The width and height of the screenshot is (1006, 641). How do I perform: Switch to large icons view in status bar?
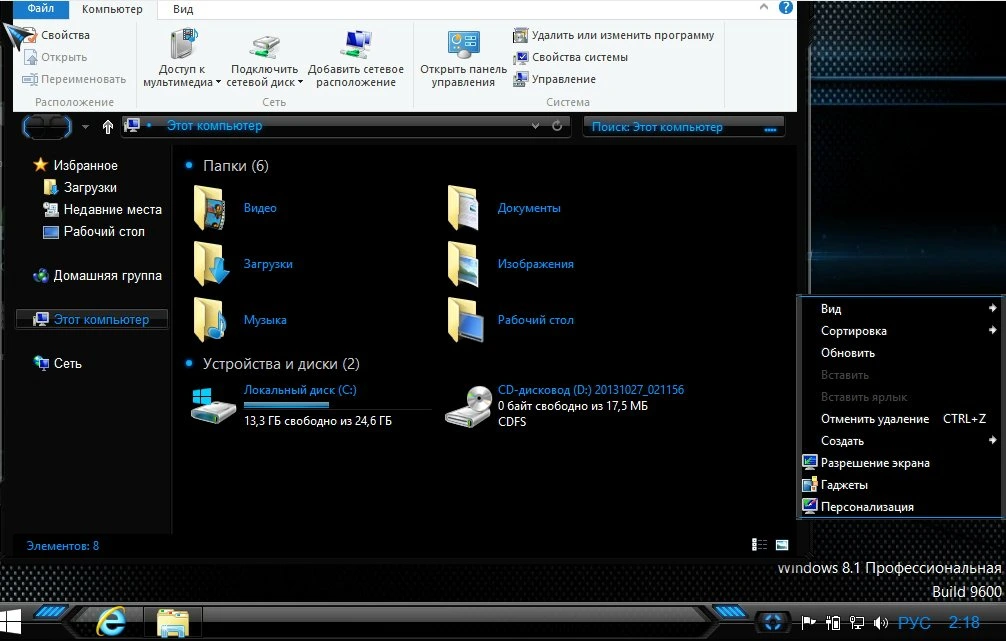click(x=781, y=545)
